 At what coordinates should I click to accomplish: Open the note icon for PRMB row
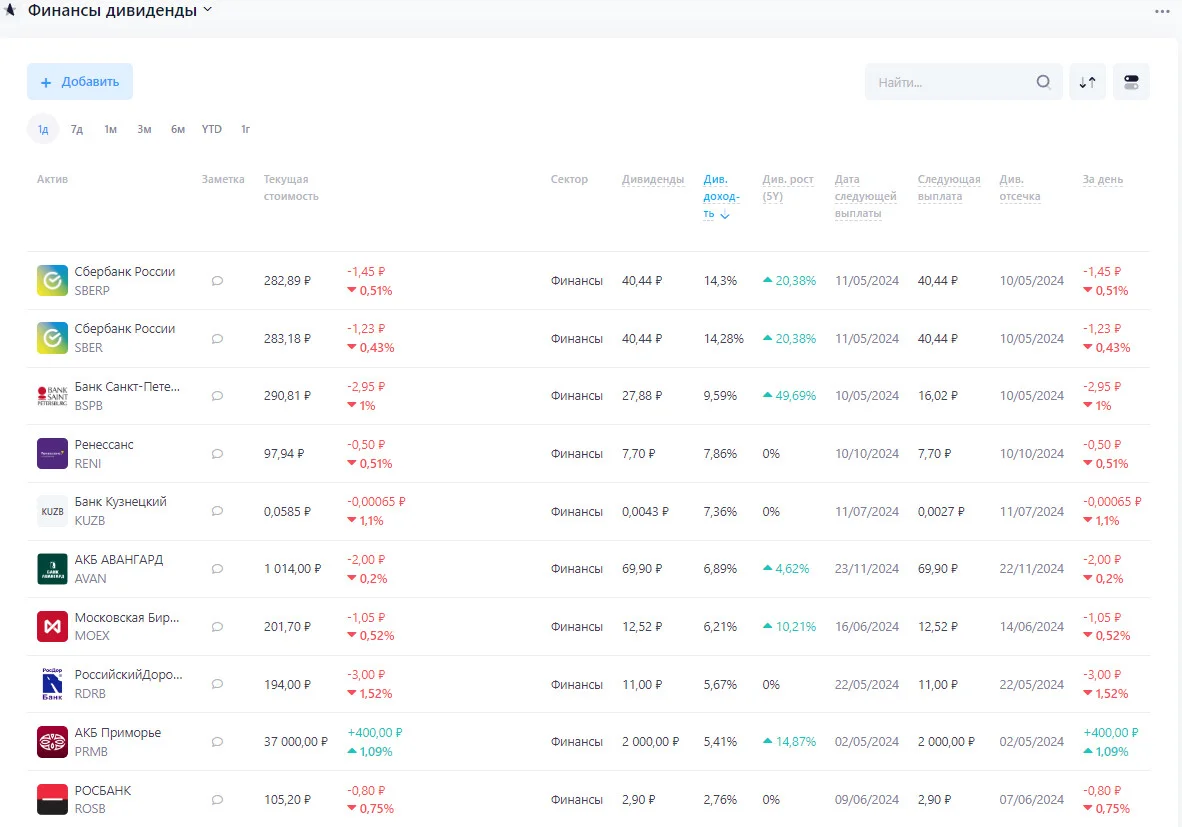pyautogui.click(x=217, y=742)
